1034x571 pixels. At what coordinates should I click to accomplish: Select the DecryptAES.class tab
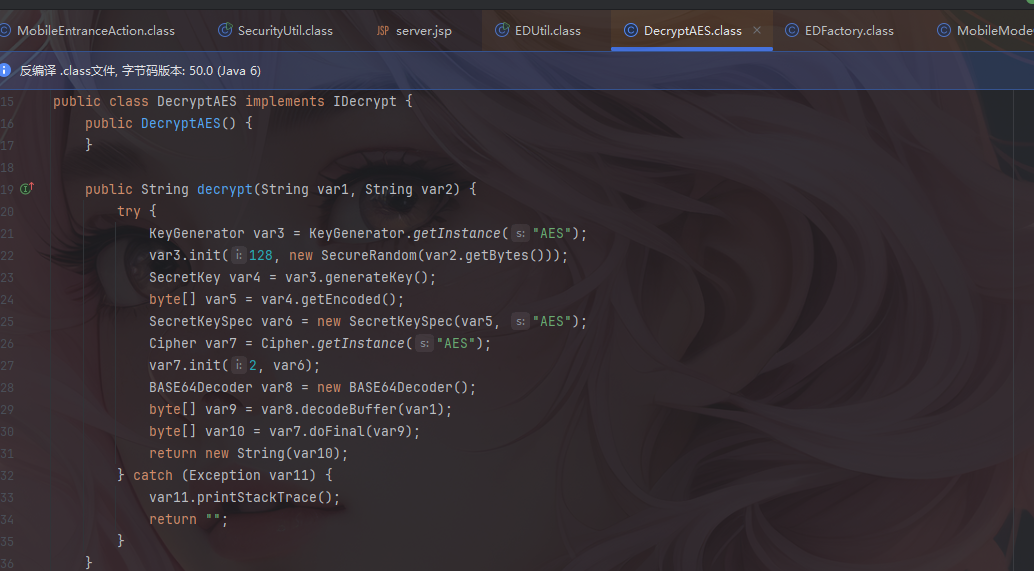[x=692, y=30]
